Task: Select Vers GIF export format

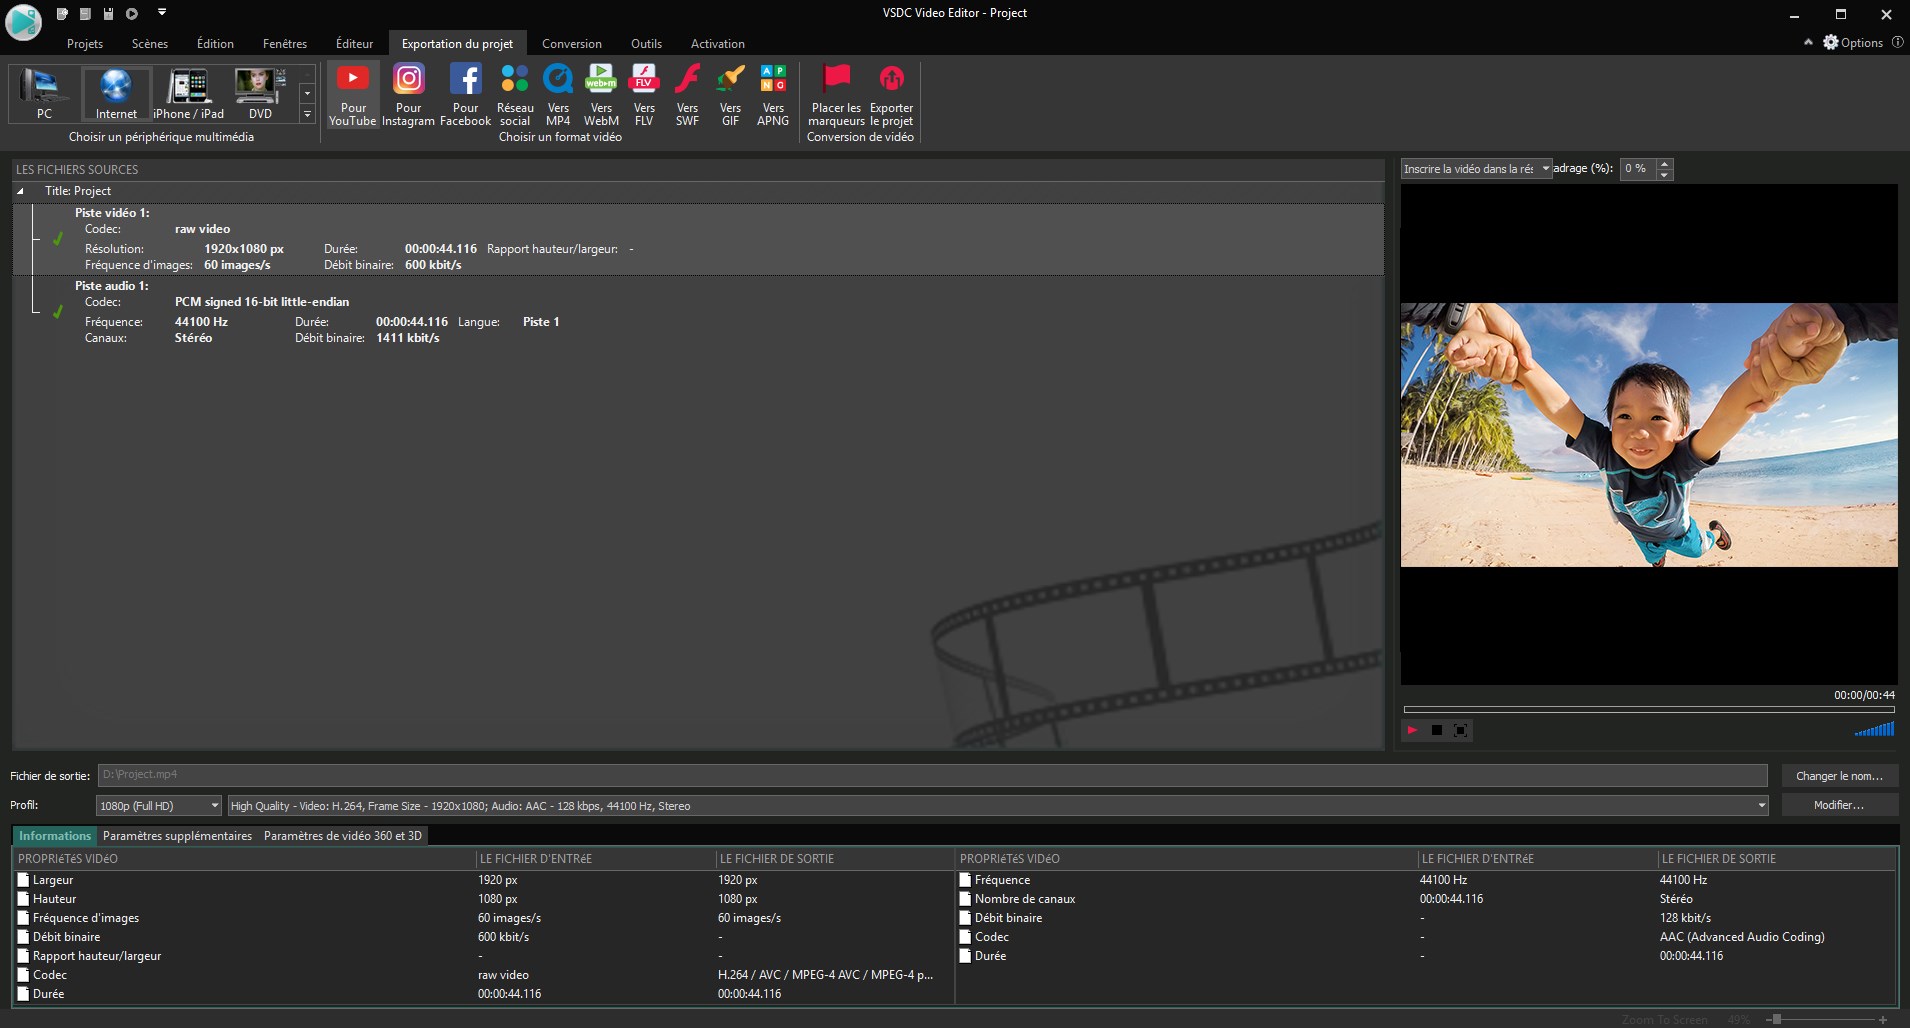Action: (730, 94)
